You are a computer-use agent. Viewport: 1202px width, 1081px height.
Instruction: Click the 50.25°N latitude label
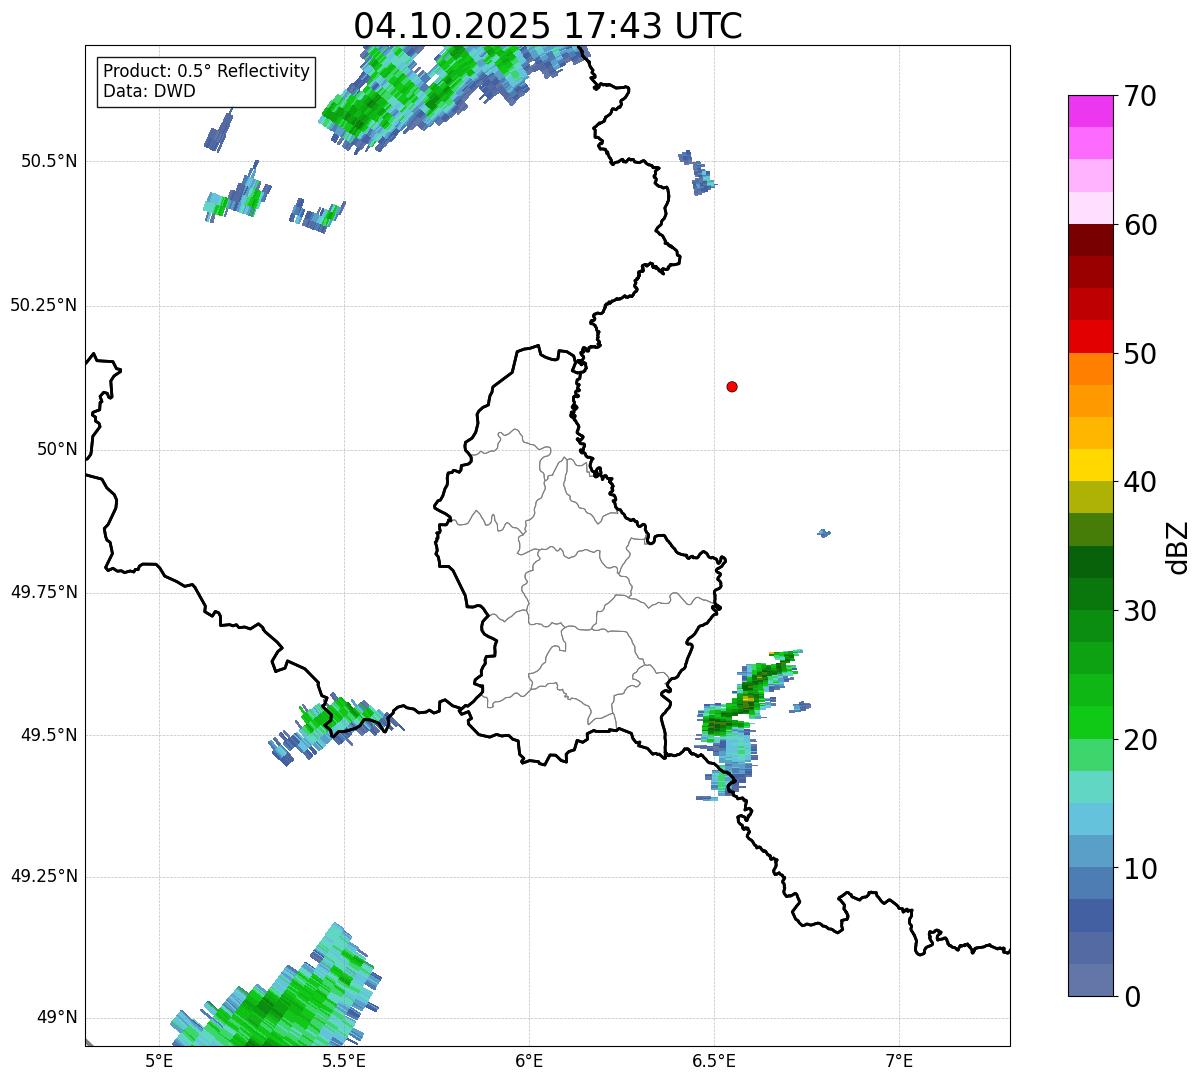tap(44, 305)
